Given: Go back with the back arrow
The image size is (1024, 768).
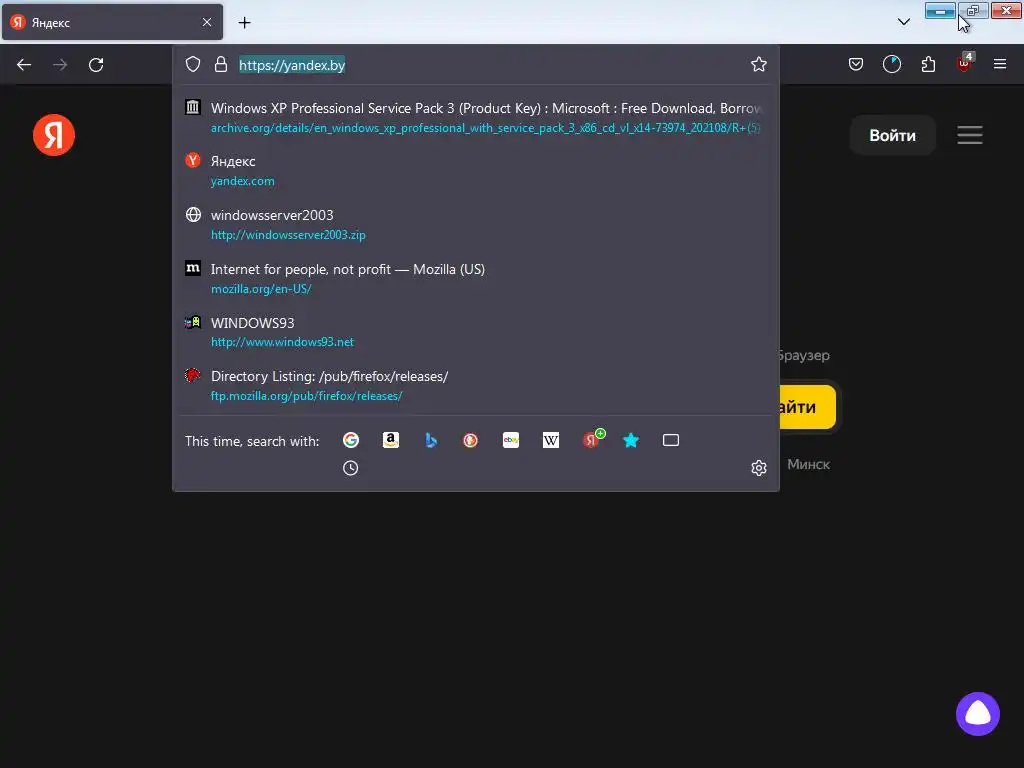Looking at the screenshot, I should point(24,65).
